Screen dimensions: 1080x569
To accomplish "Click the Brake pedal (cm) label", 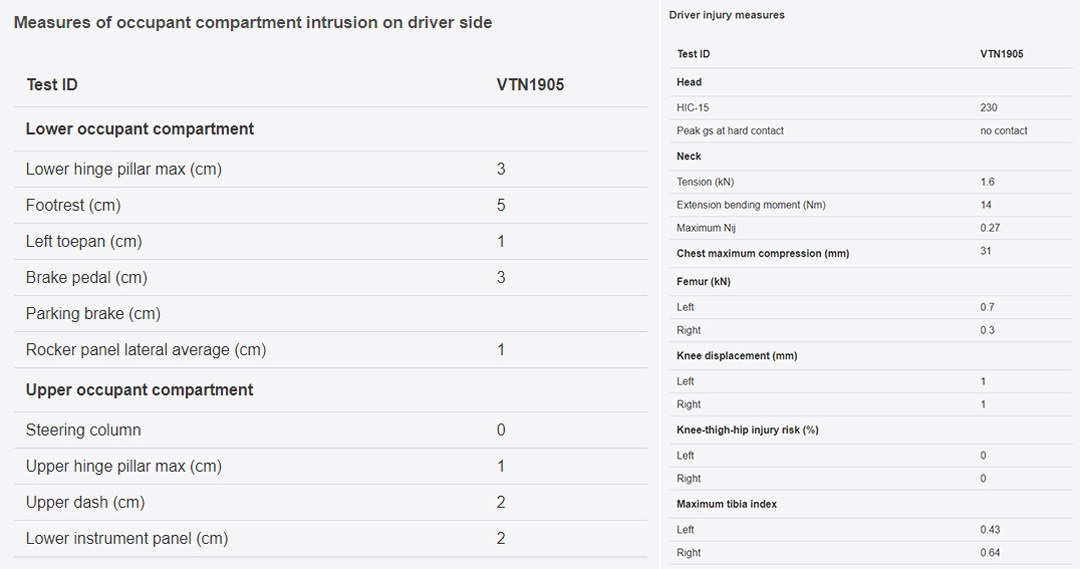I will point(86,277).
